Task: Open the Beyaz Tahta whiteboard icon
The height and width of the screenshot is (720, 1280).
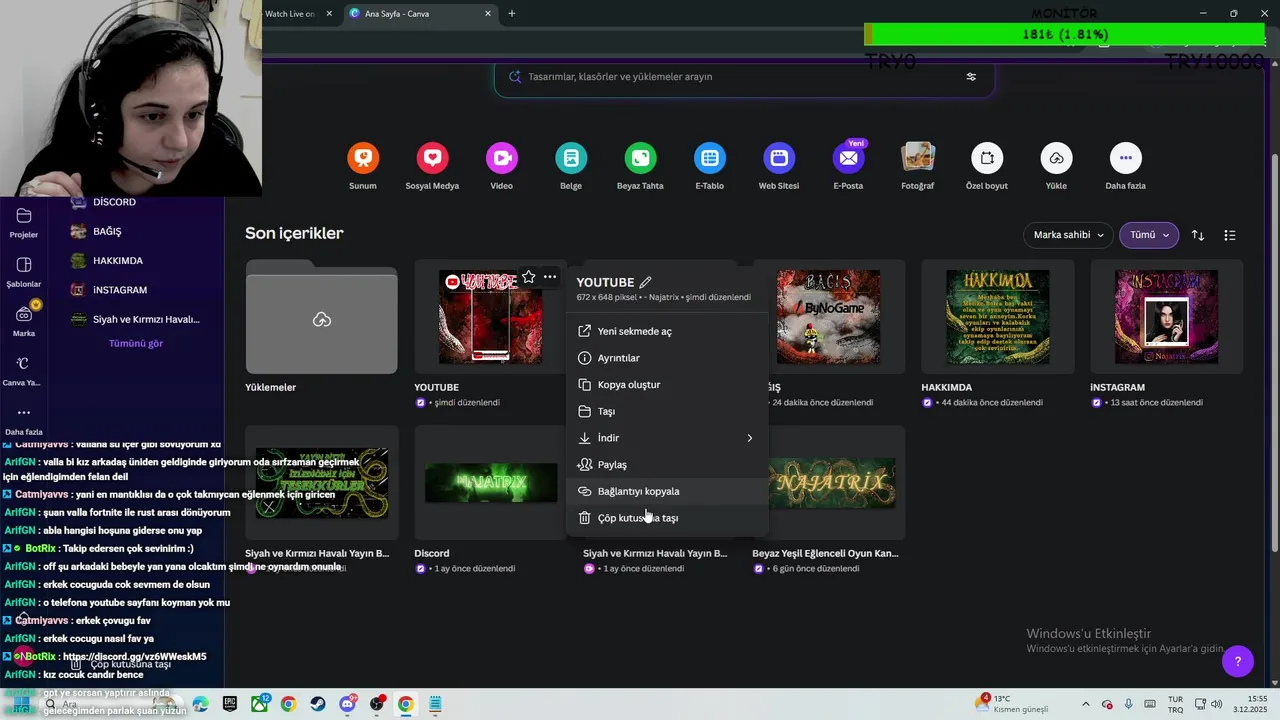Action: pyautogui.click(x=640, y=158)
